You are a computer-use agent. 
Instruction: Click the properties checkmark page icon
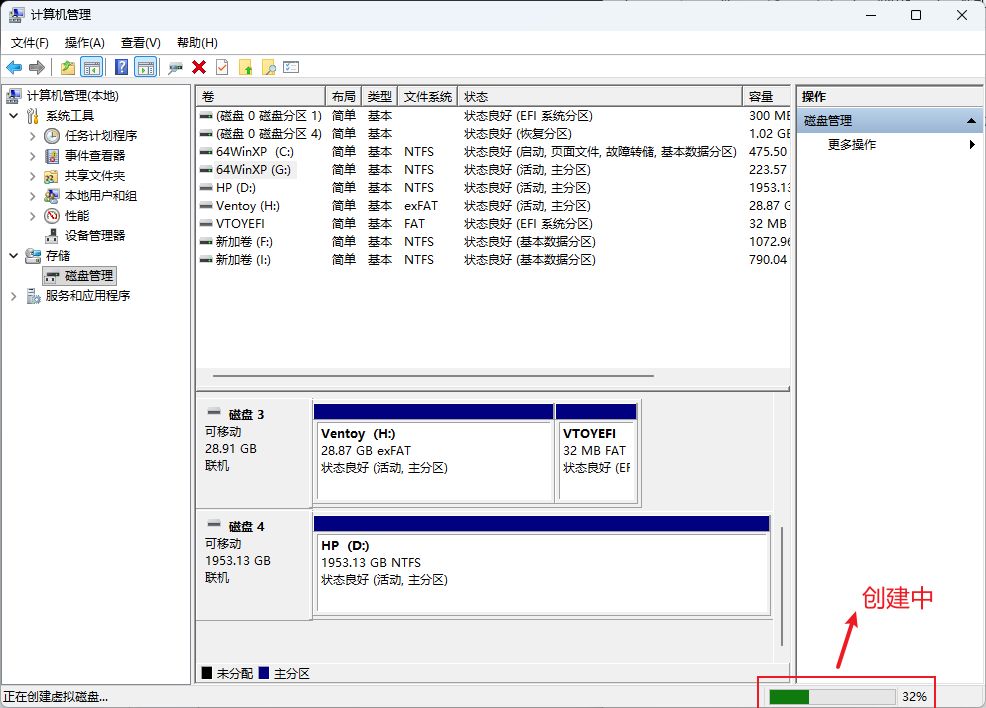(222, 67)
